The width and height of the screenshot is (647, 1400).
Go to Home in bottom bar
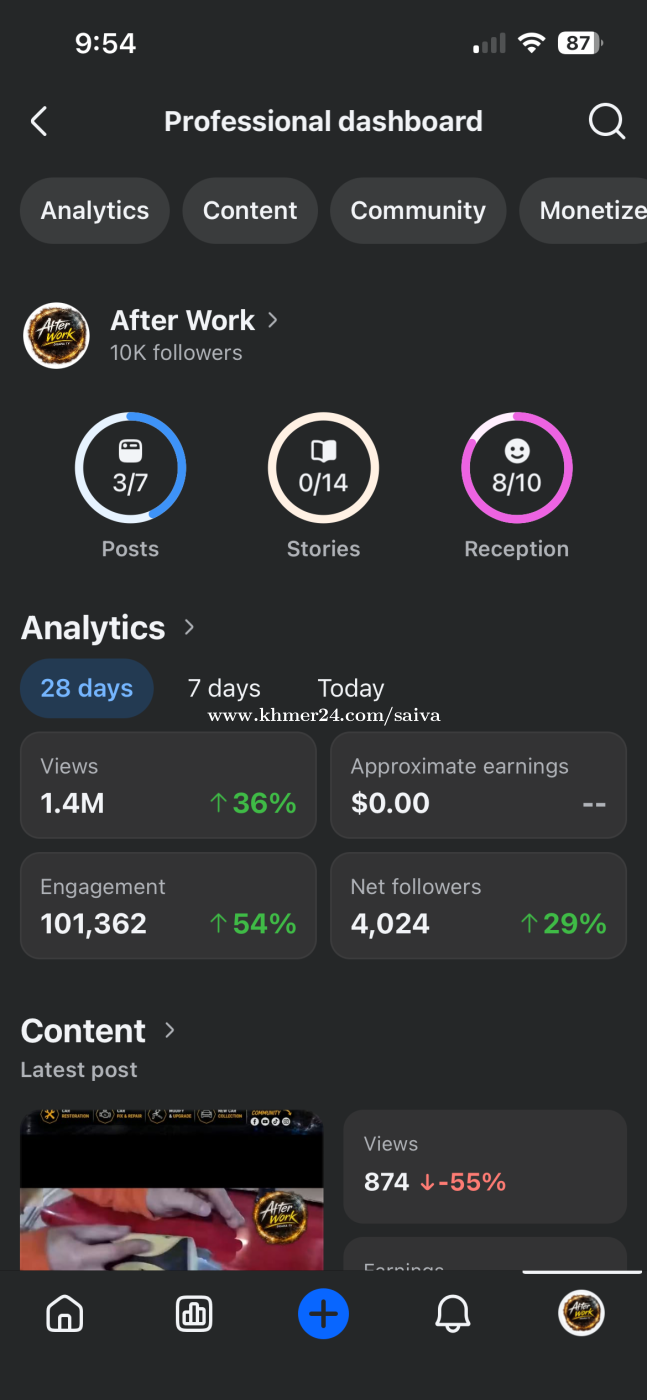pos(65,1313)
